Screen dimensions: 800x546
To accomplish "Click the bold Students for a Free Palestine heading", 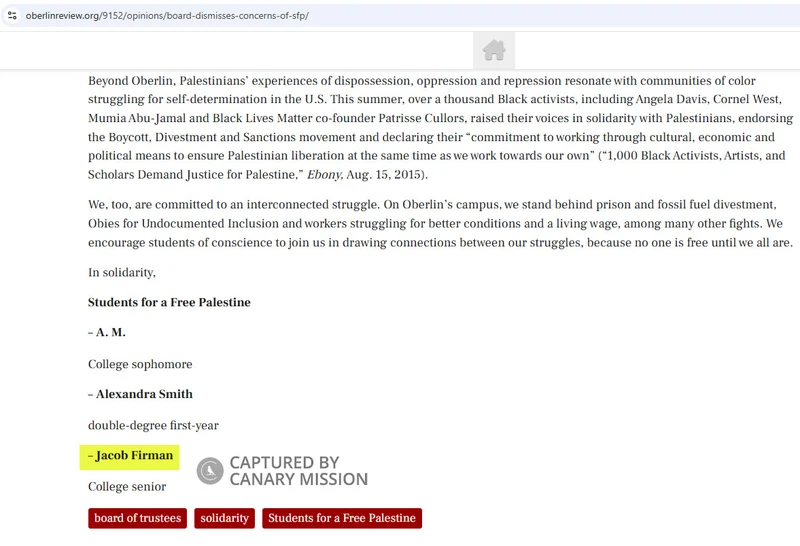I will tap(169, 302).
